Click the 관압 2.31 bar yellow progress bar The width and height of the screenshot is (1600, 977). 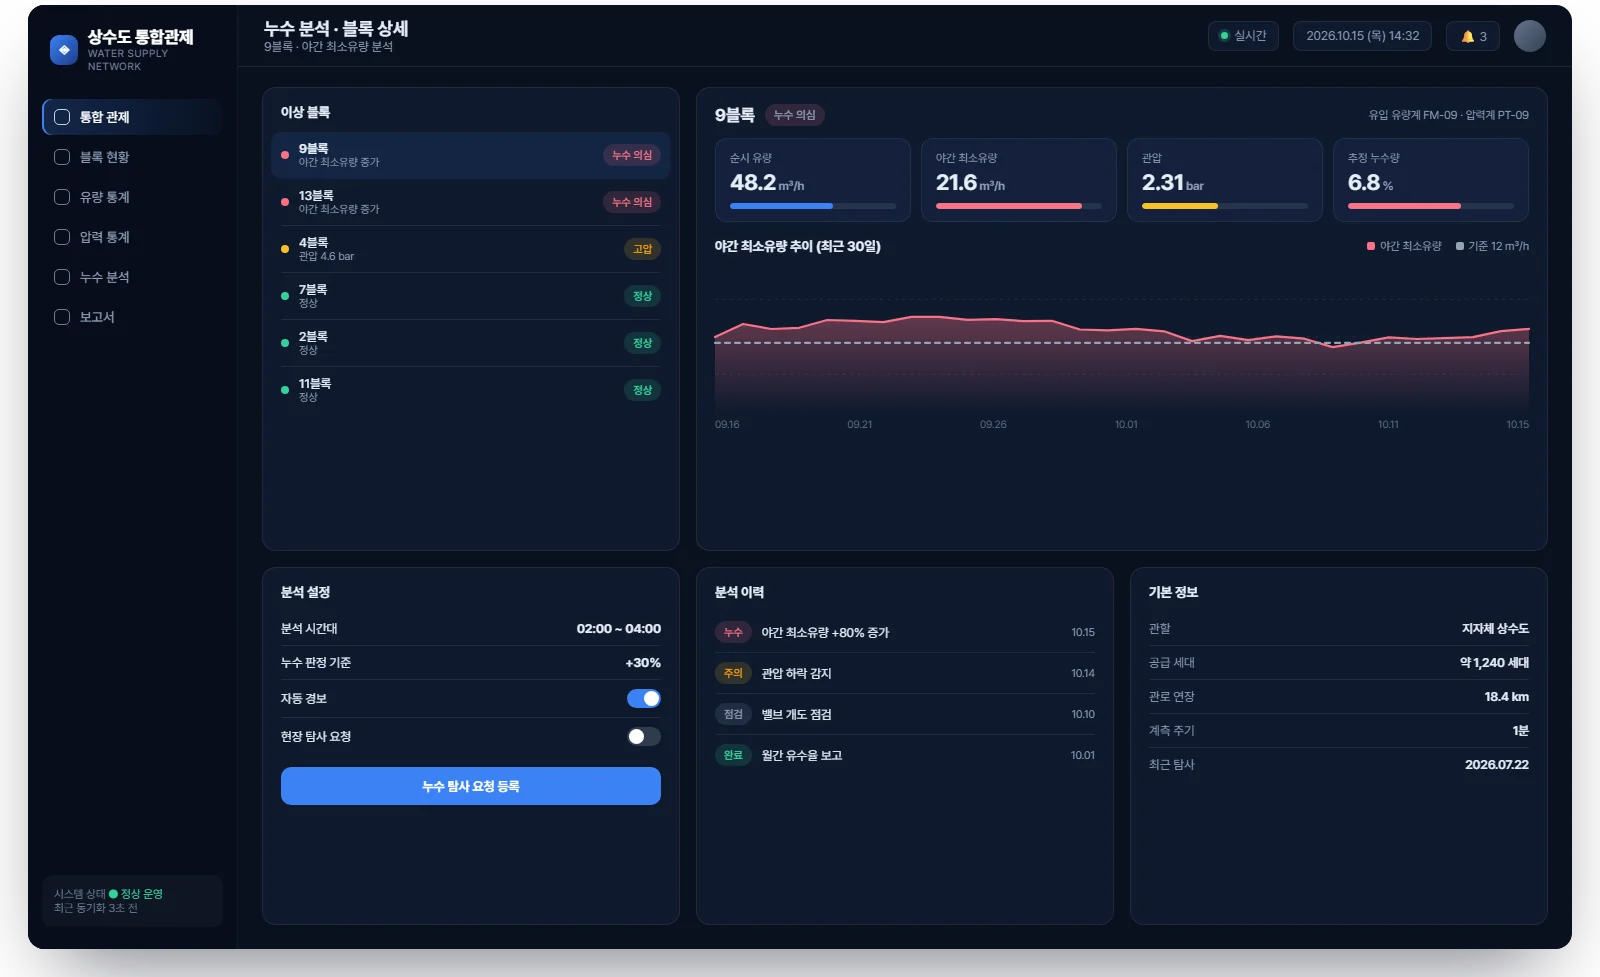[1225, 206]
